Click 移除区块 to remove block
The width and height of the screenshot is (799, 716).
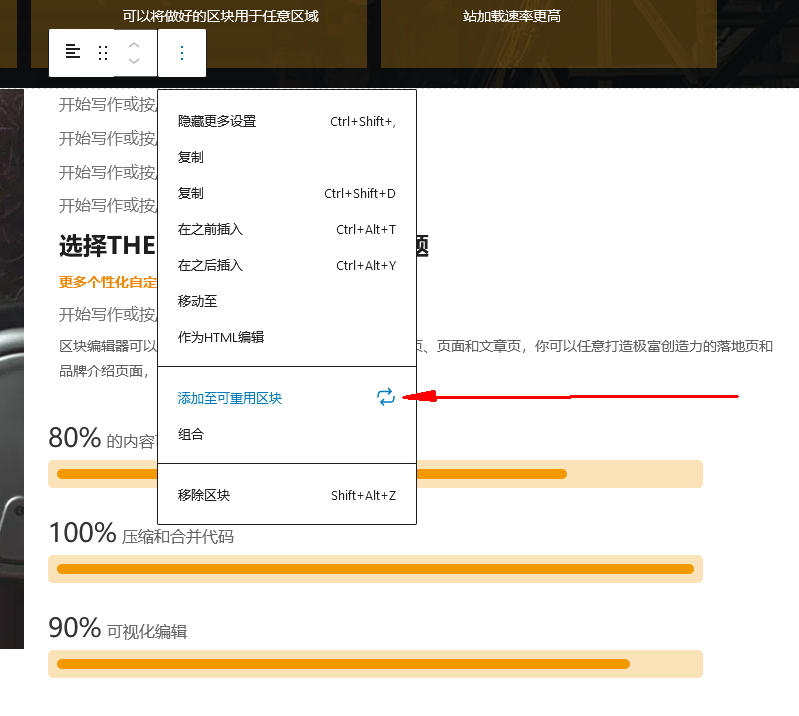coord(287,495)
